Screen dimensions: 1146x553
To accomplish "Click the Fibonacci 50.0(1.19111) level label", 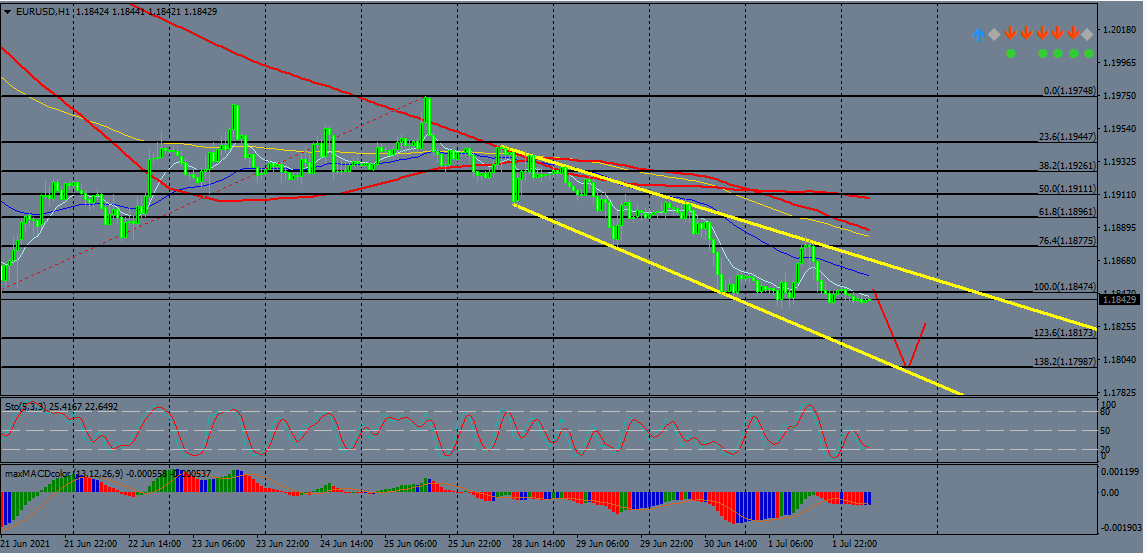I will point(1067,189).
